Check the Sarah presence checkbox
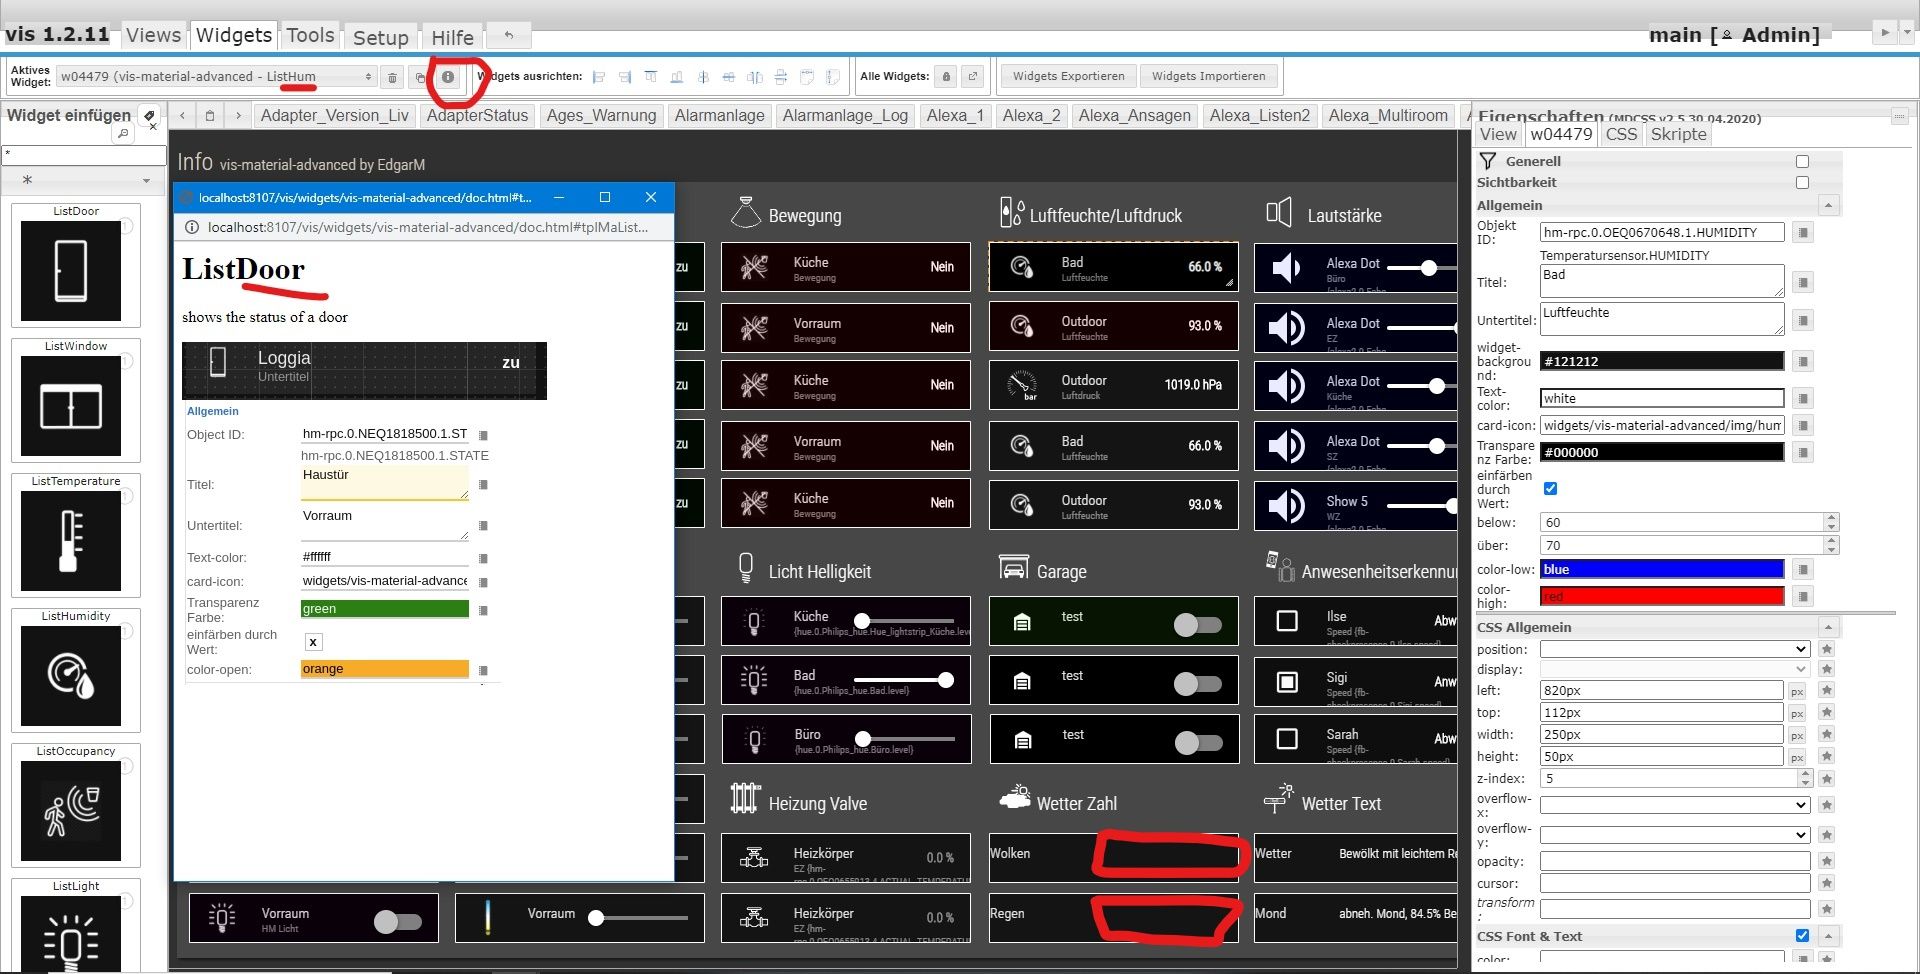Viewport: 1920px width, 974px height. click(x=1287, y=739)
